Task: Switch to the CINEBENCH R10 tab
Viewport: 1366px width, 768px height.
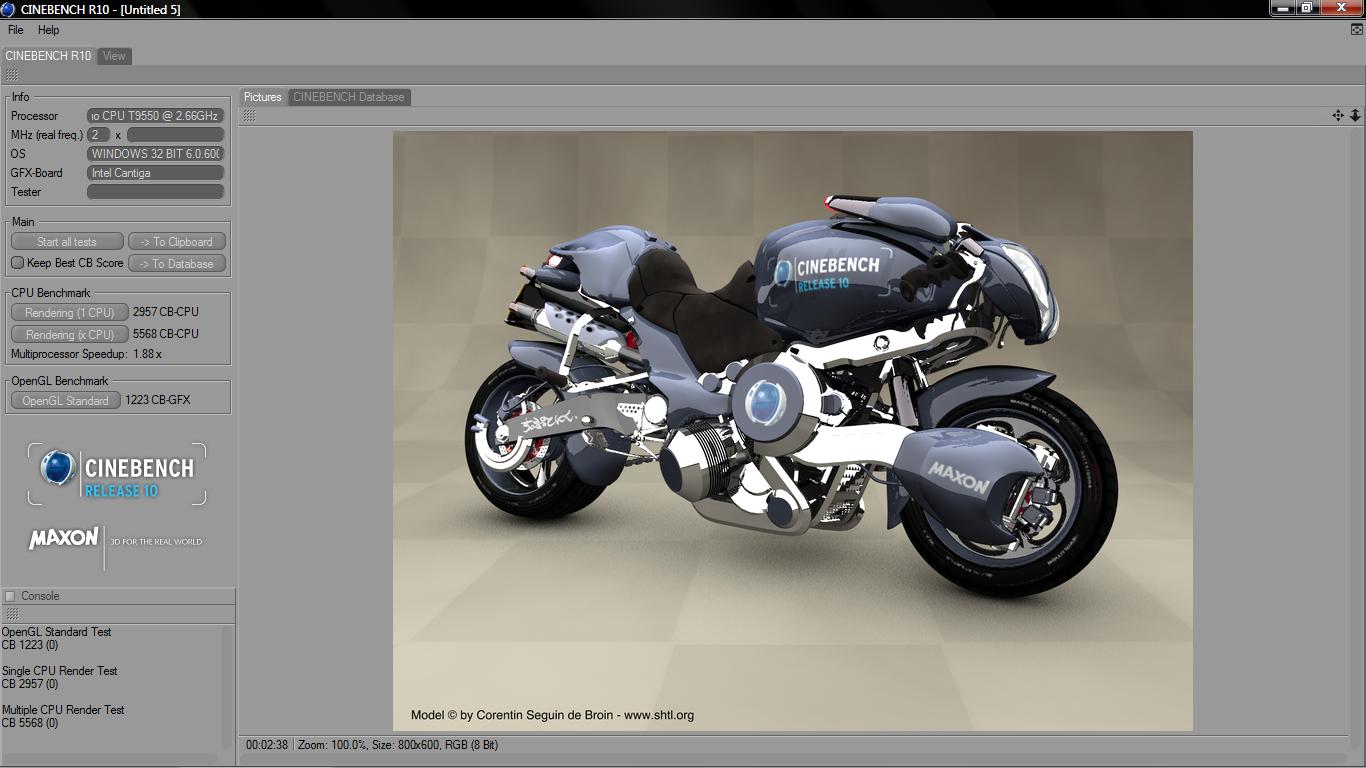Action: click(x=48, y=56)
